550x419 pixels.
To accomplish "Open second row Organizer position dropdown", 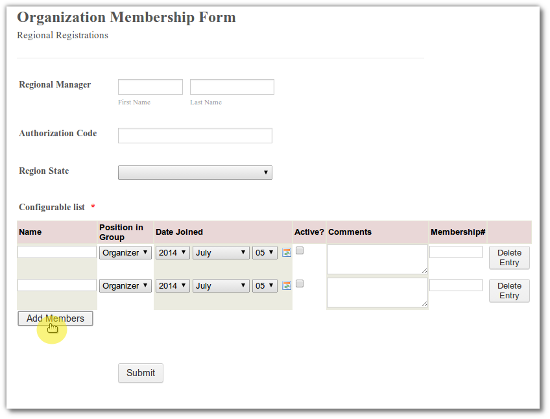I will (x=125, y=286).
